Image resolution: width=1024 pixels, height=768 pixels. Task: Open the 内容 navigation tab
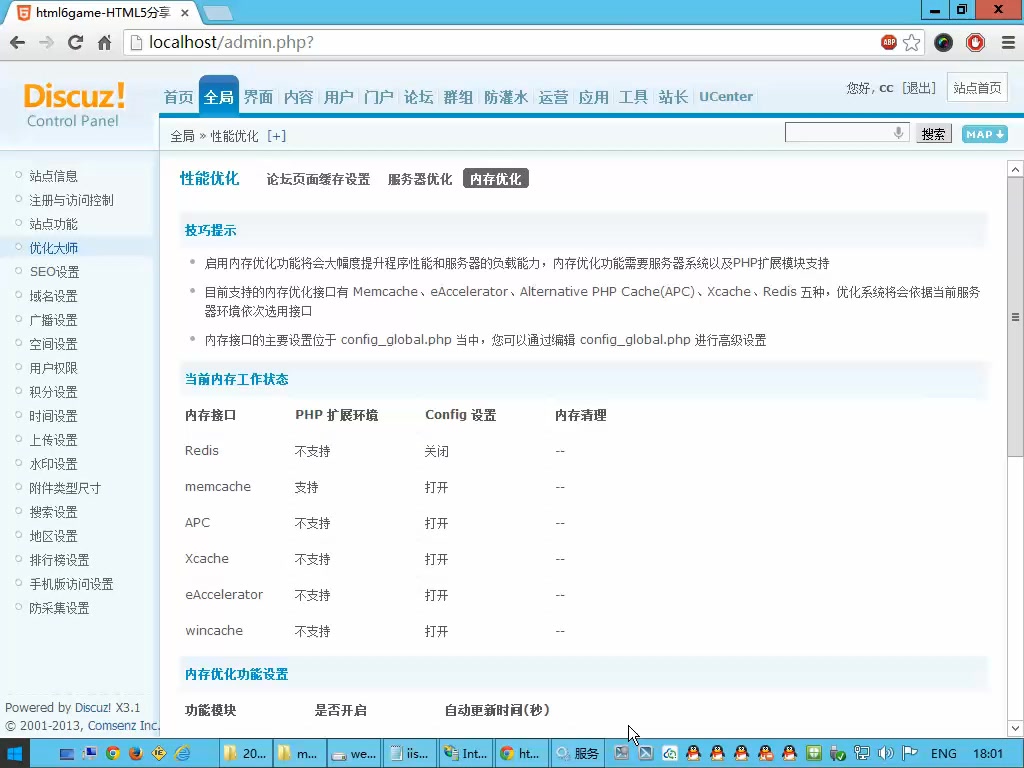tap(298, 97)
